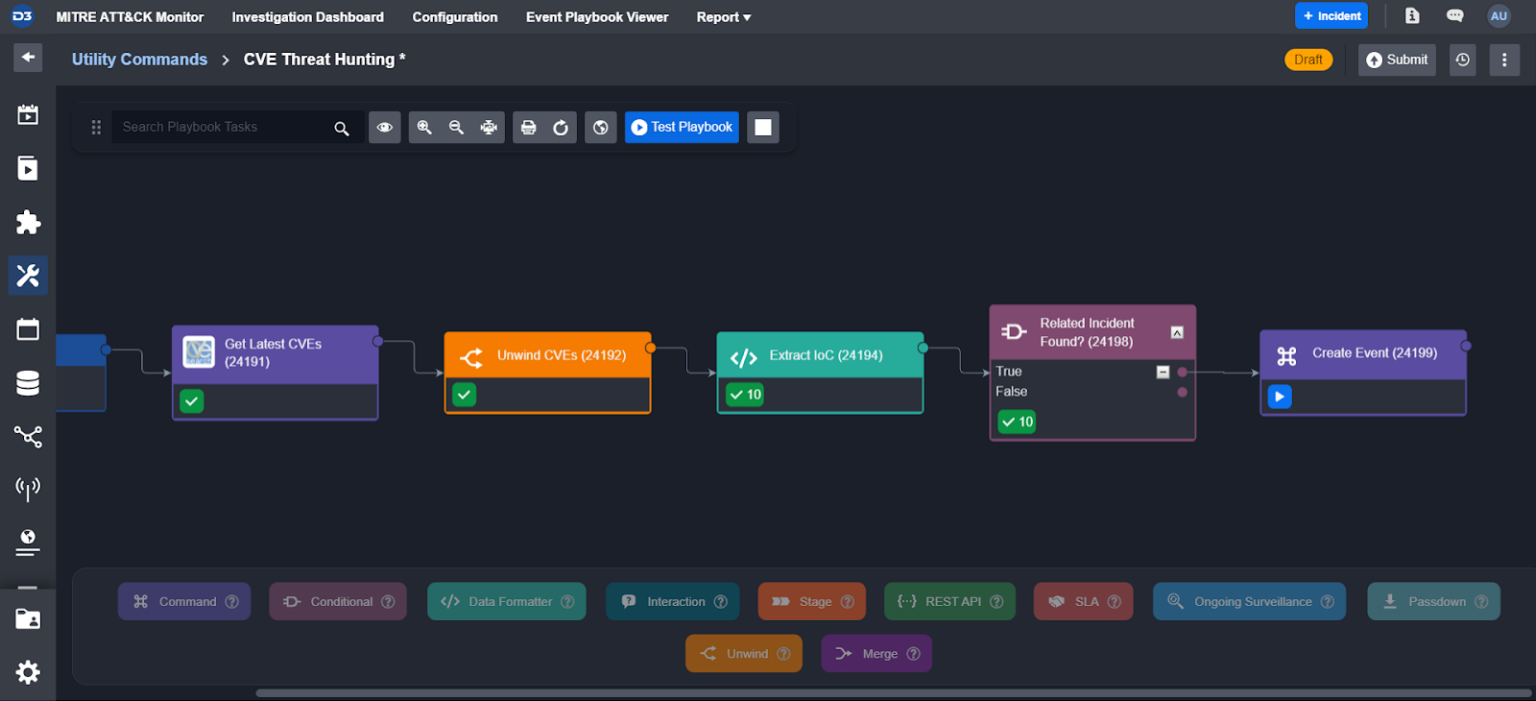Run Test Playbook
1536x701 pixels.
click(x=682, y=127)
